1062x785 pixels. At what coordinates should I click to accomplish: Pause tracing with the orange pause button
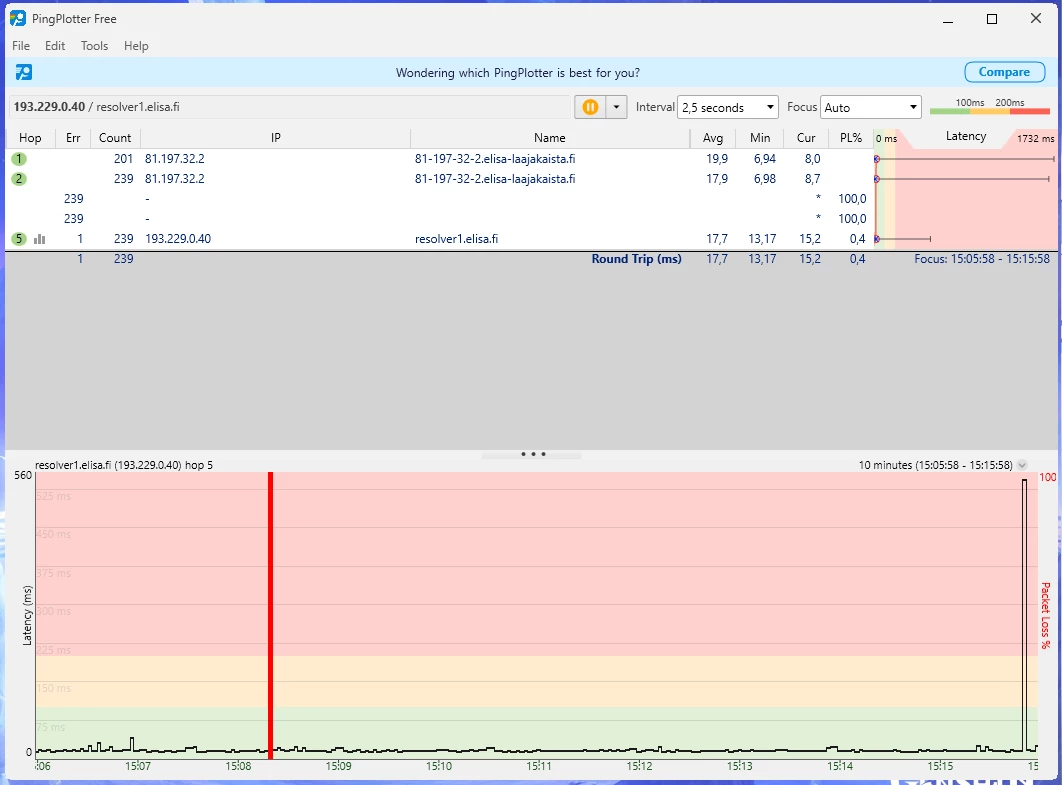click(x=590, y=107)
